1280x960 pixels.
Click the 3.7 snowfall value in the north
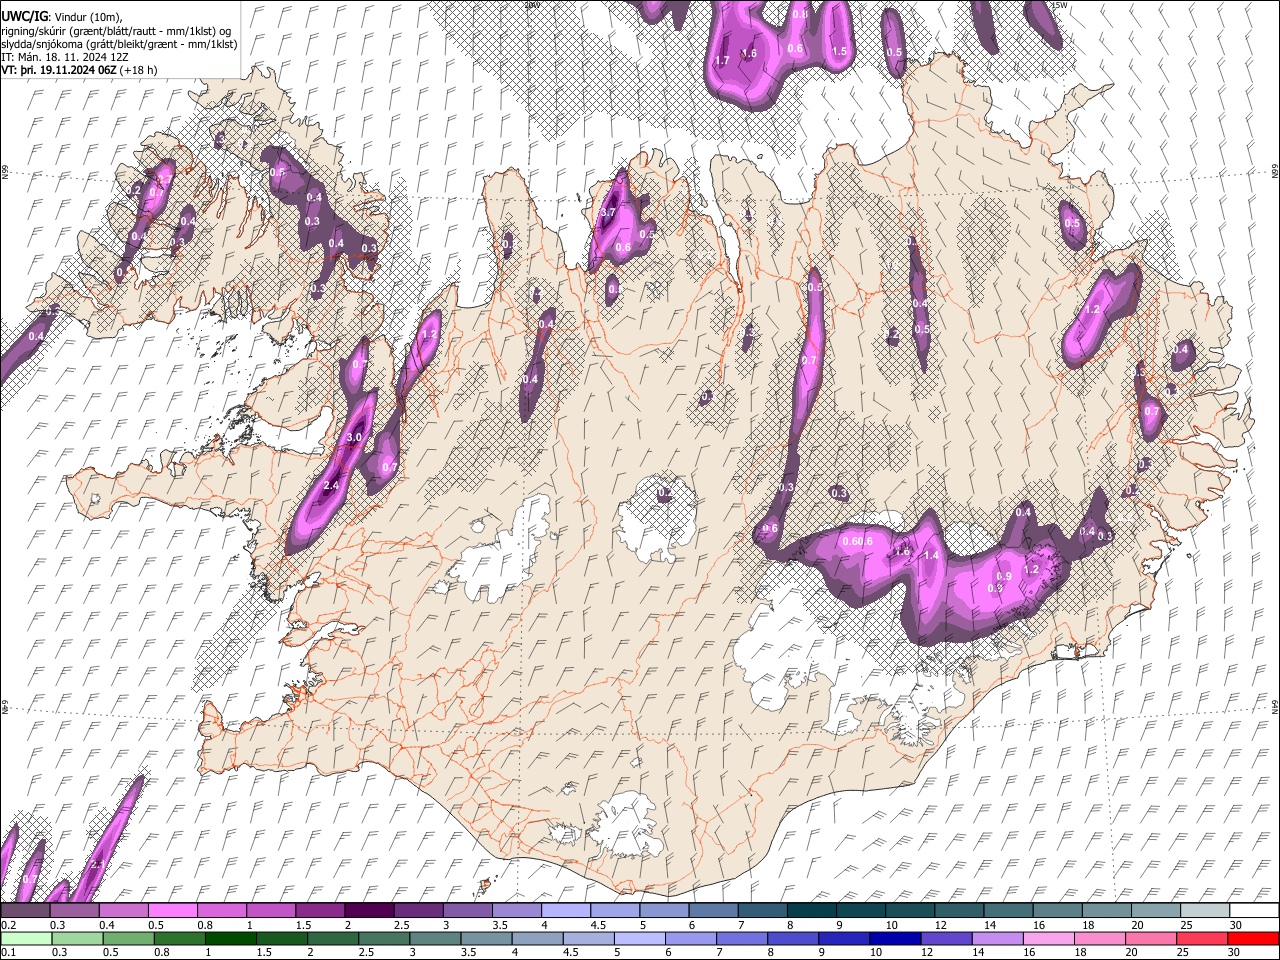click(607, 212)
